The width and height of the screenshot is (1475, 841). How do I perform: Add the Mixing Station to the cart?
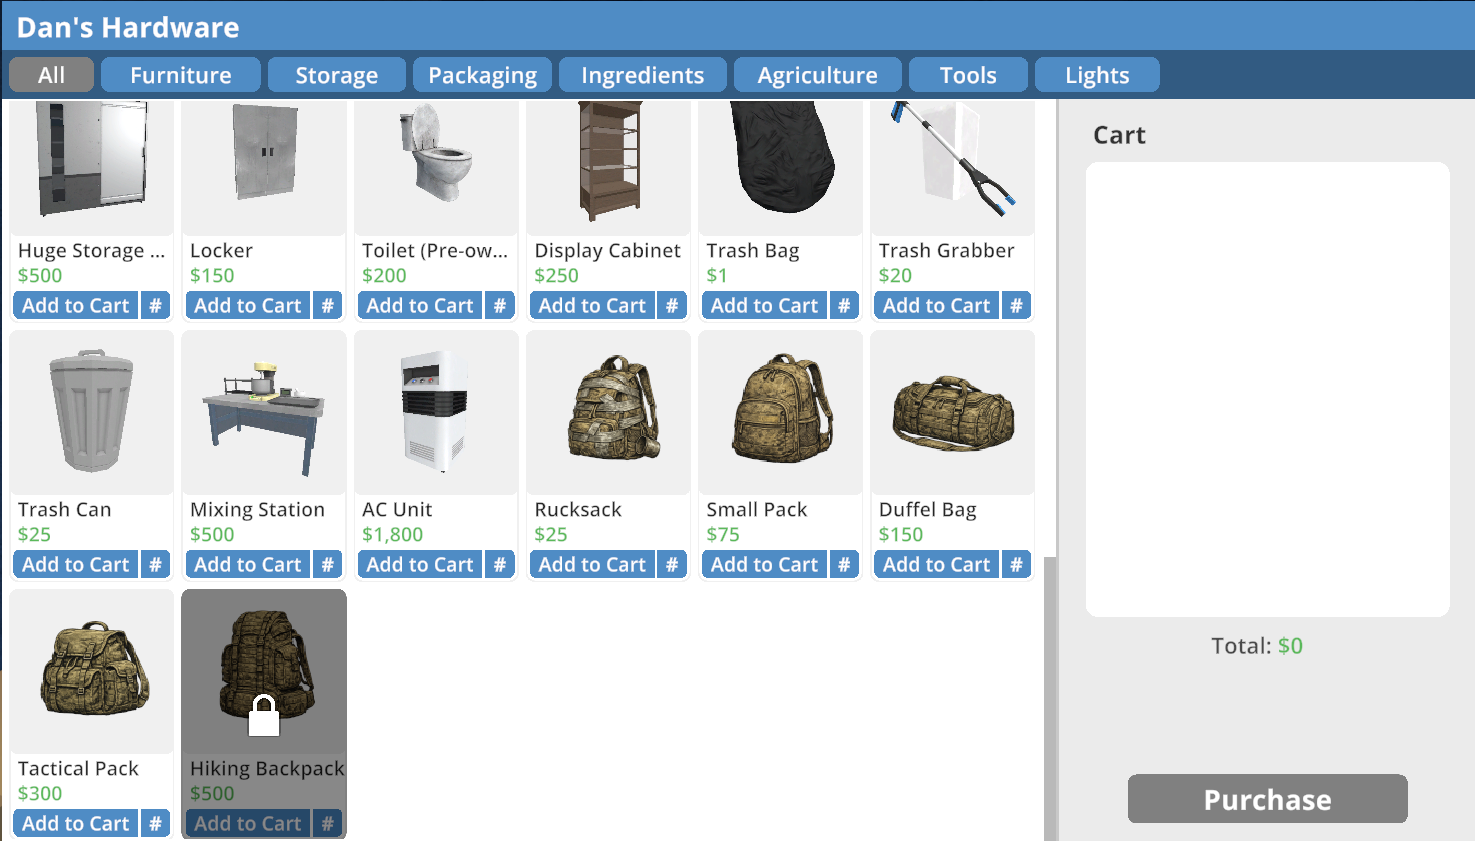pos(247,564)
